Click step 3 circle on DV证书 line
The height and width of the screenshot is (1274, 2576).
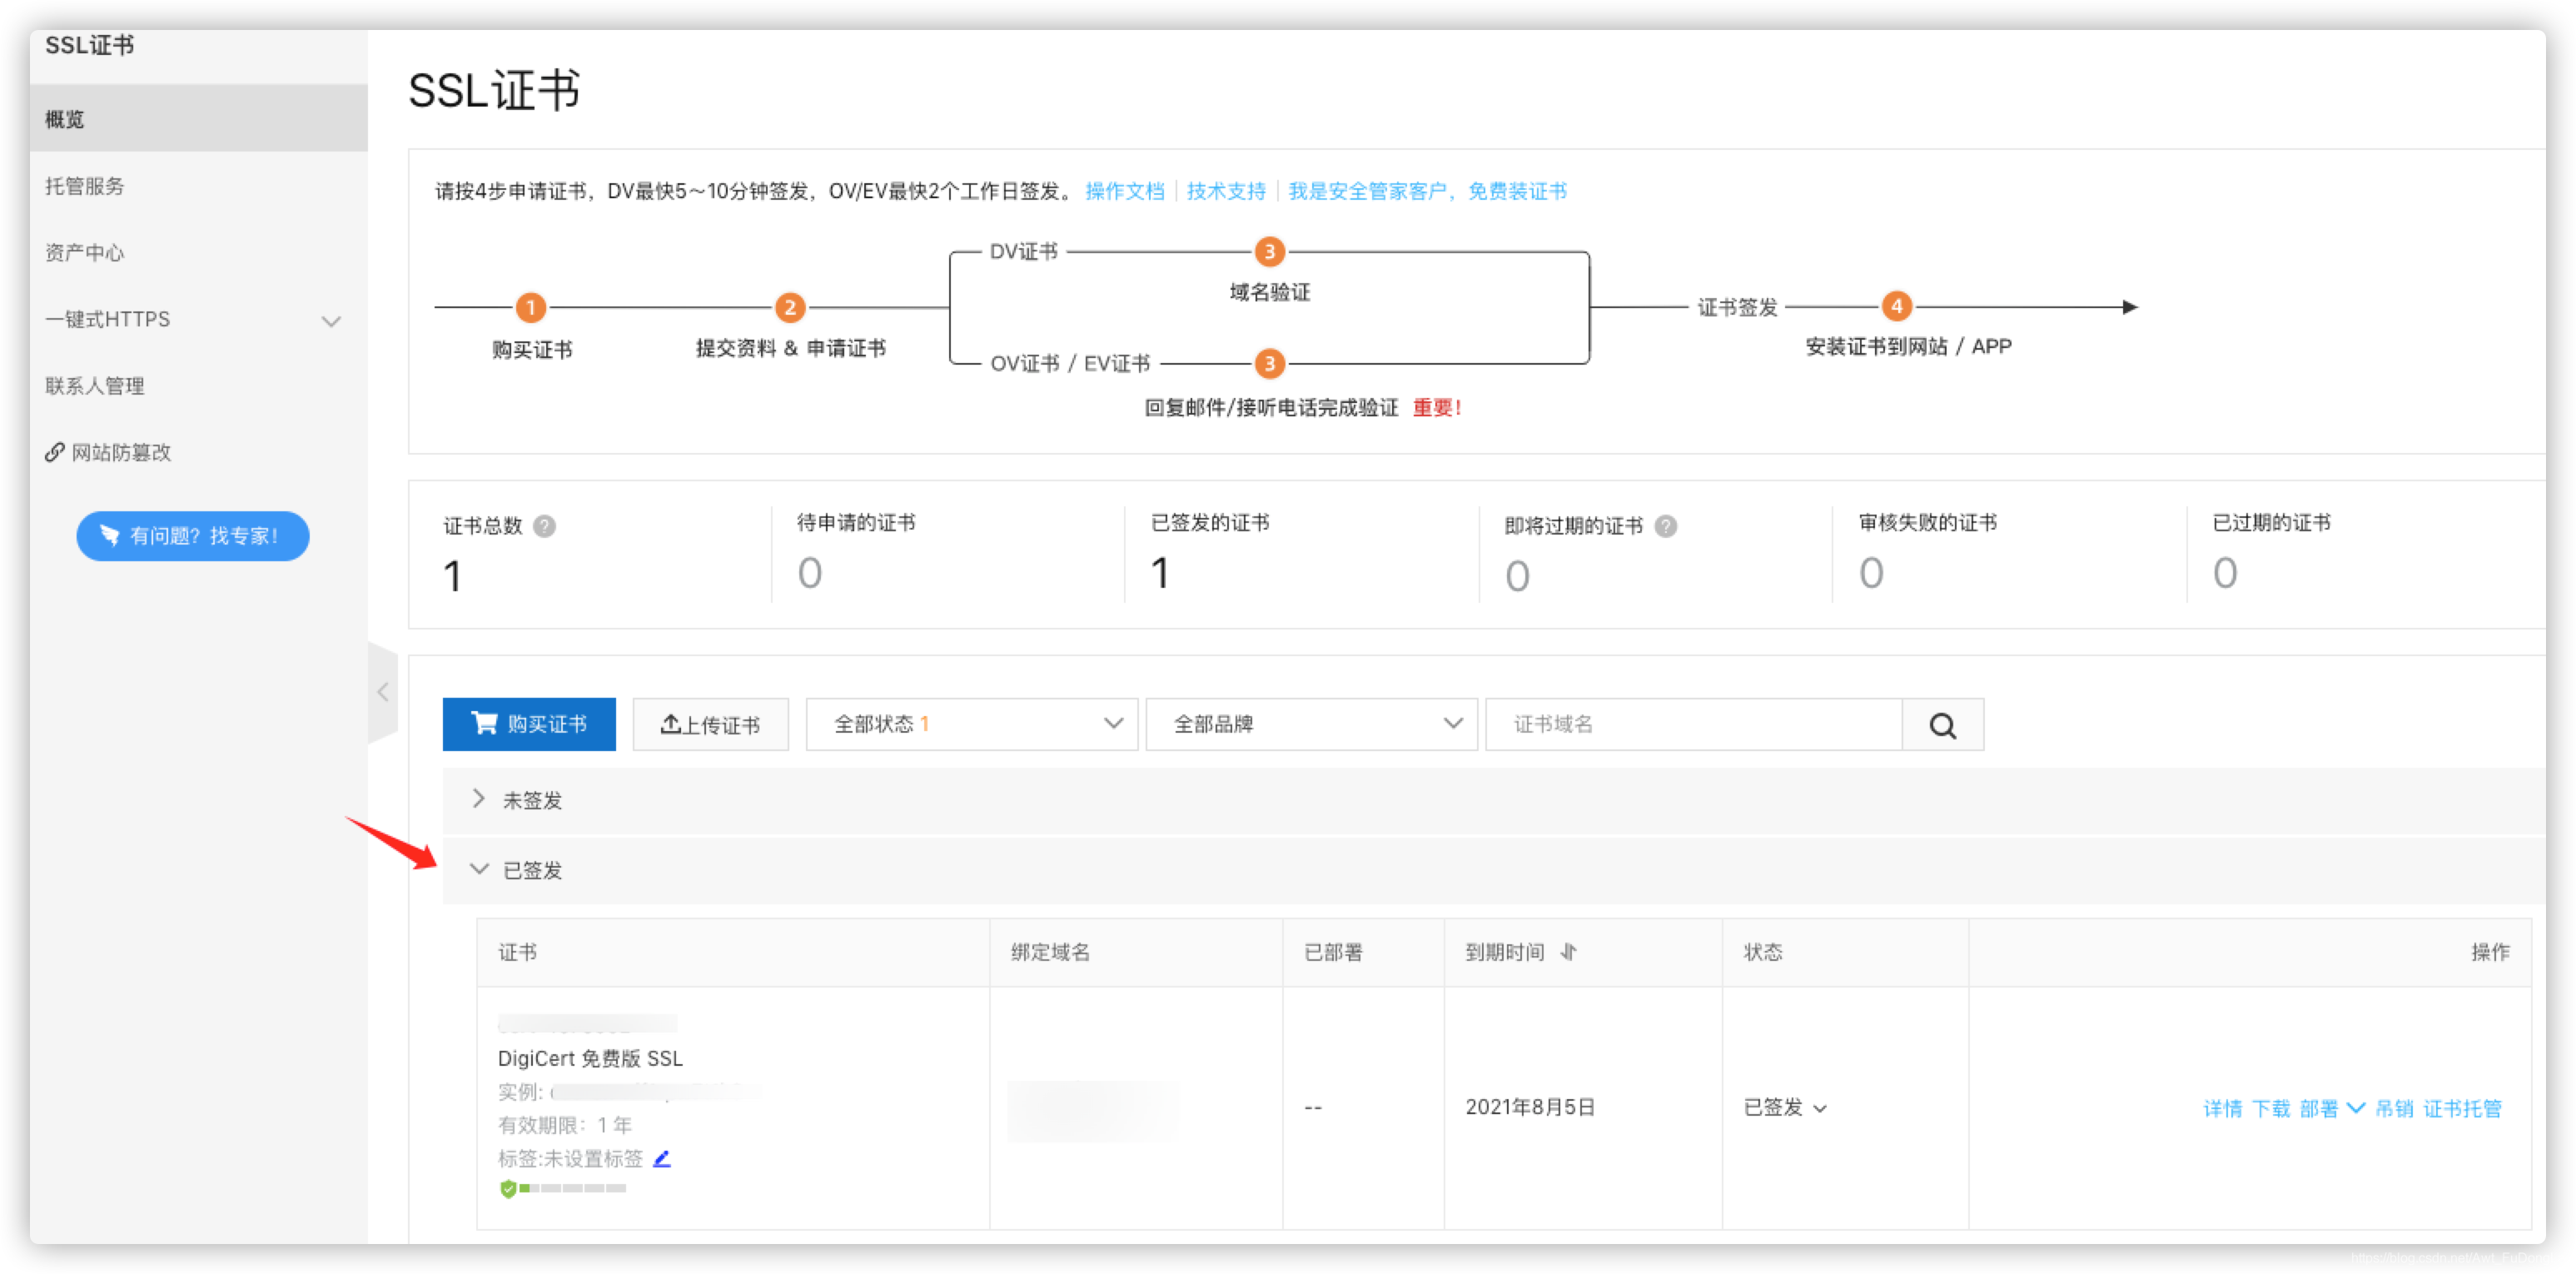pos(1269,251)
